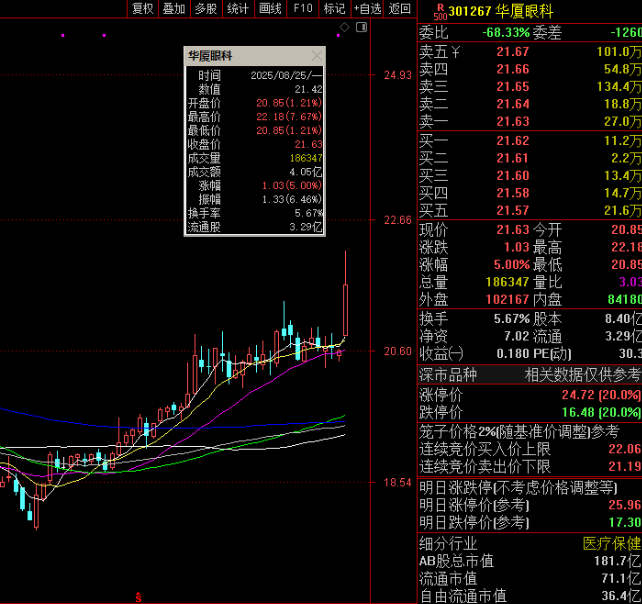Click the 委比 value -68.33%
Image resolution: width=642 pixels, height=604 pixels.
coord(506,32)
